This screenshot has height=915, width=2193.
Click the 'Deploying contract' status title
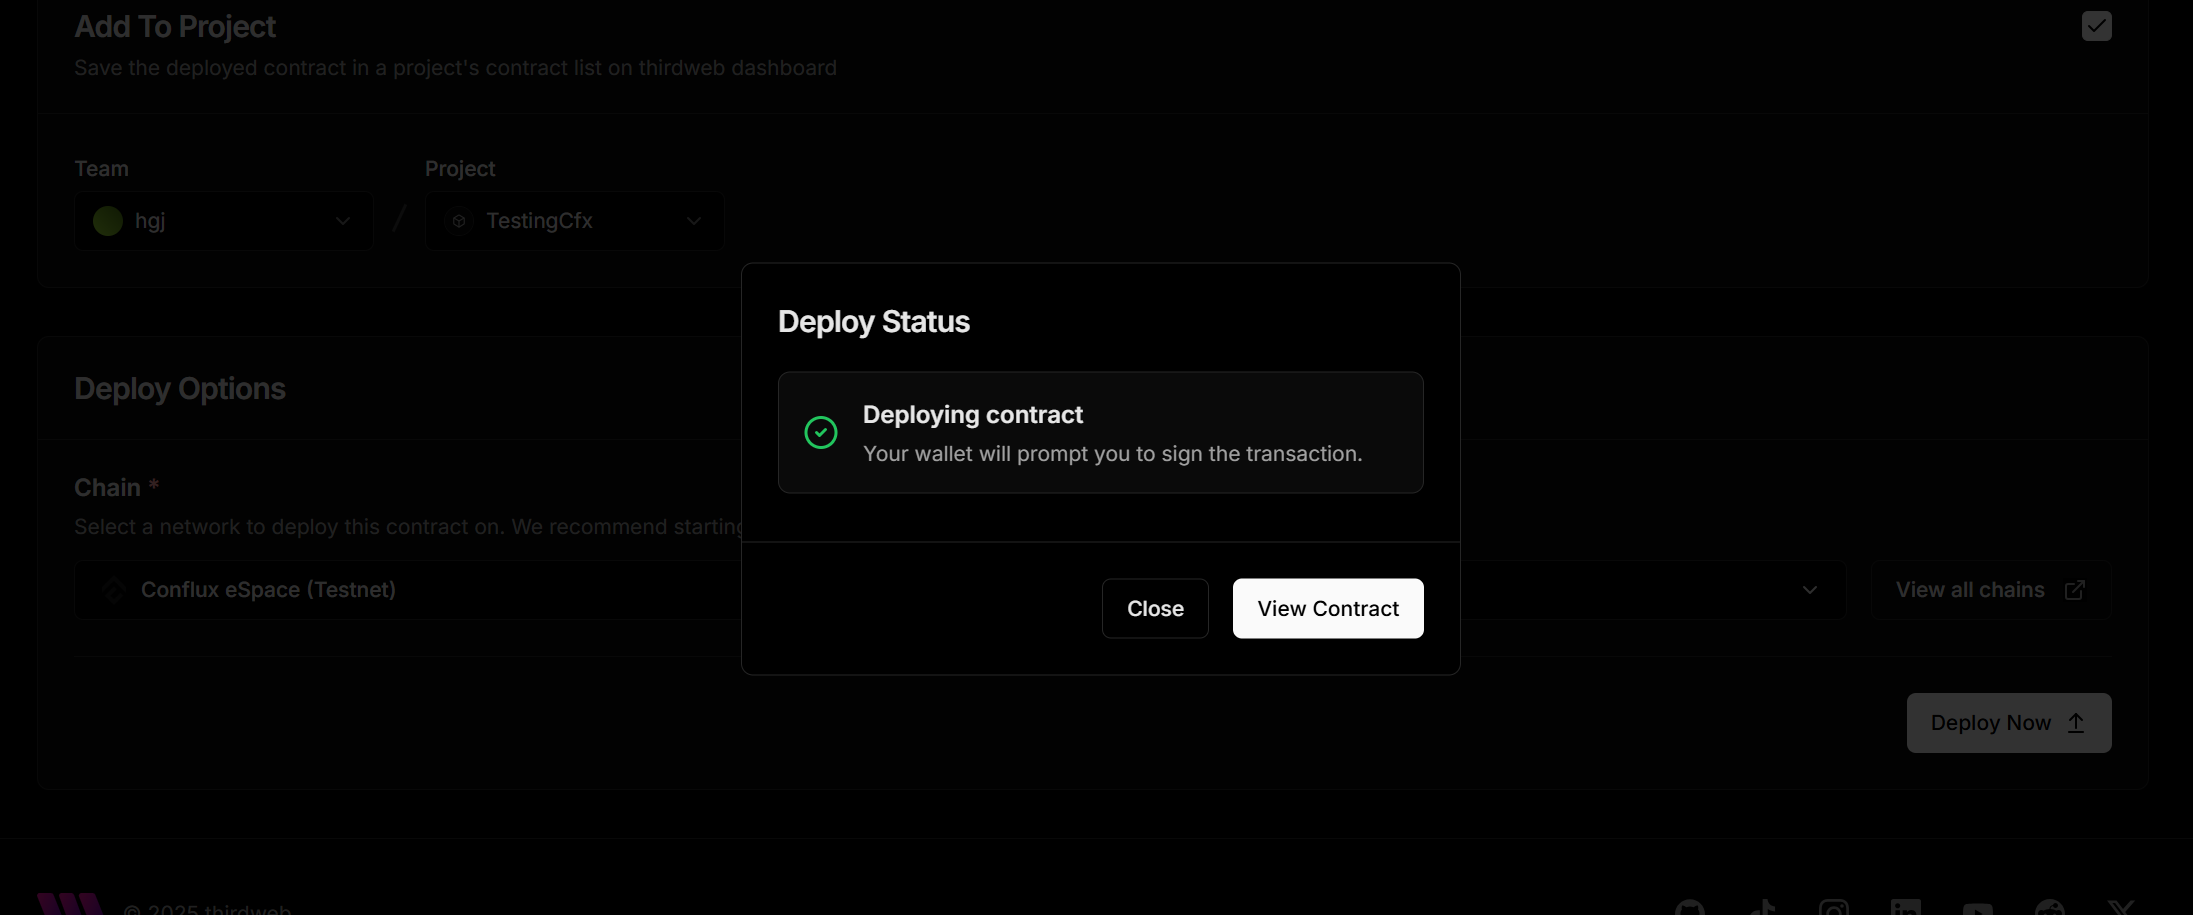(x=972, y=414)
